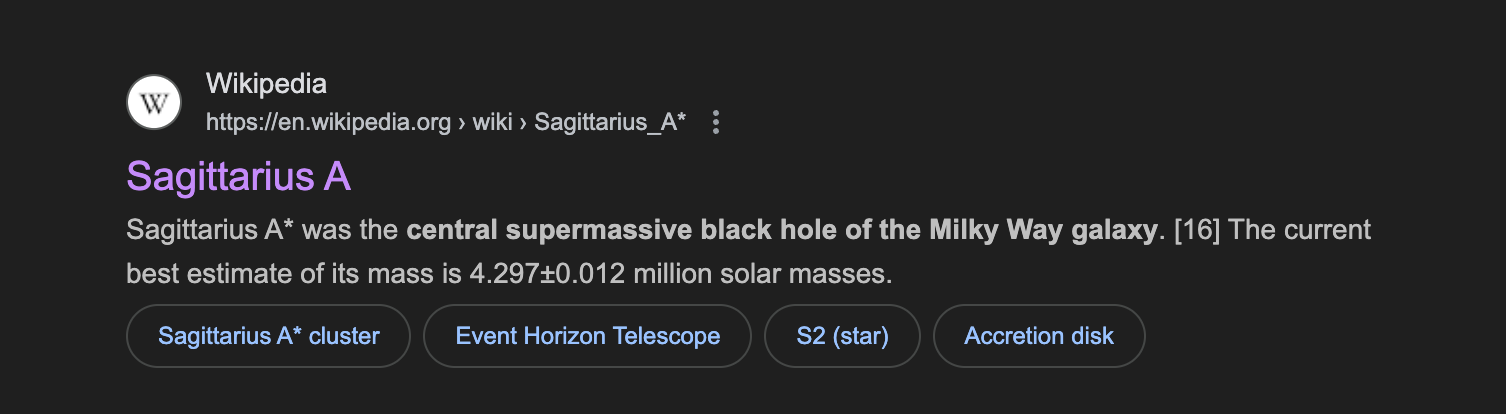This screenshot has height=414, width=1506.
Task: Open the Sagittarius A result title link
Action: [238, 177]
